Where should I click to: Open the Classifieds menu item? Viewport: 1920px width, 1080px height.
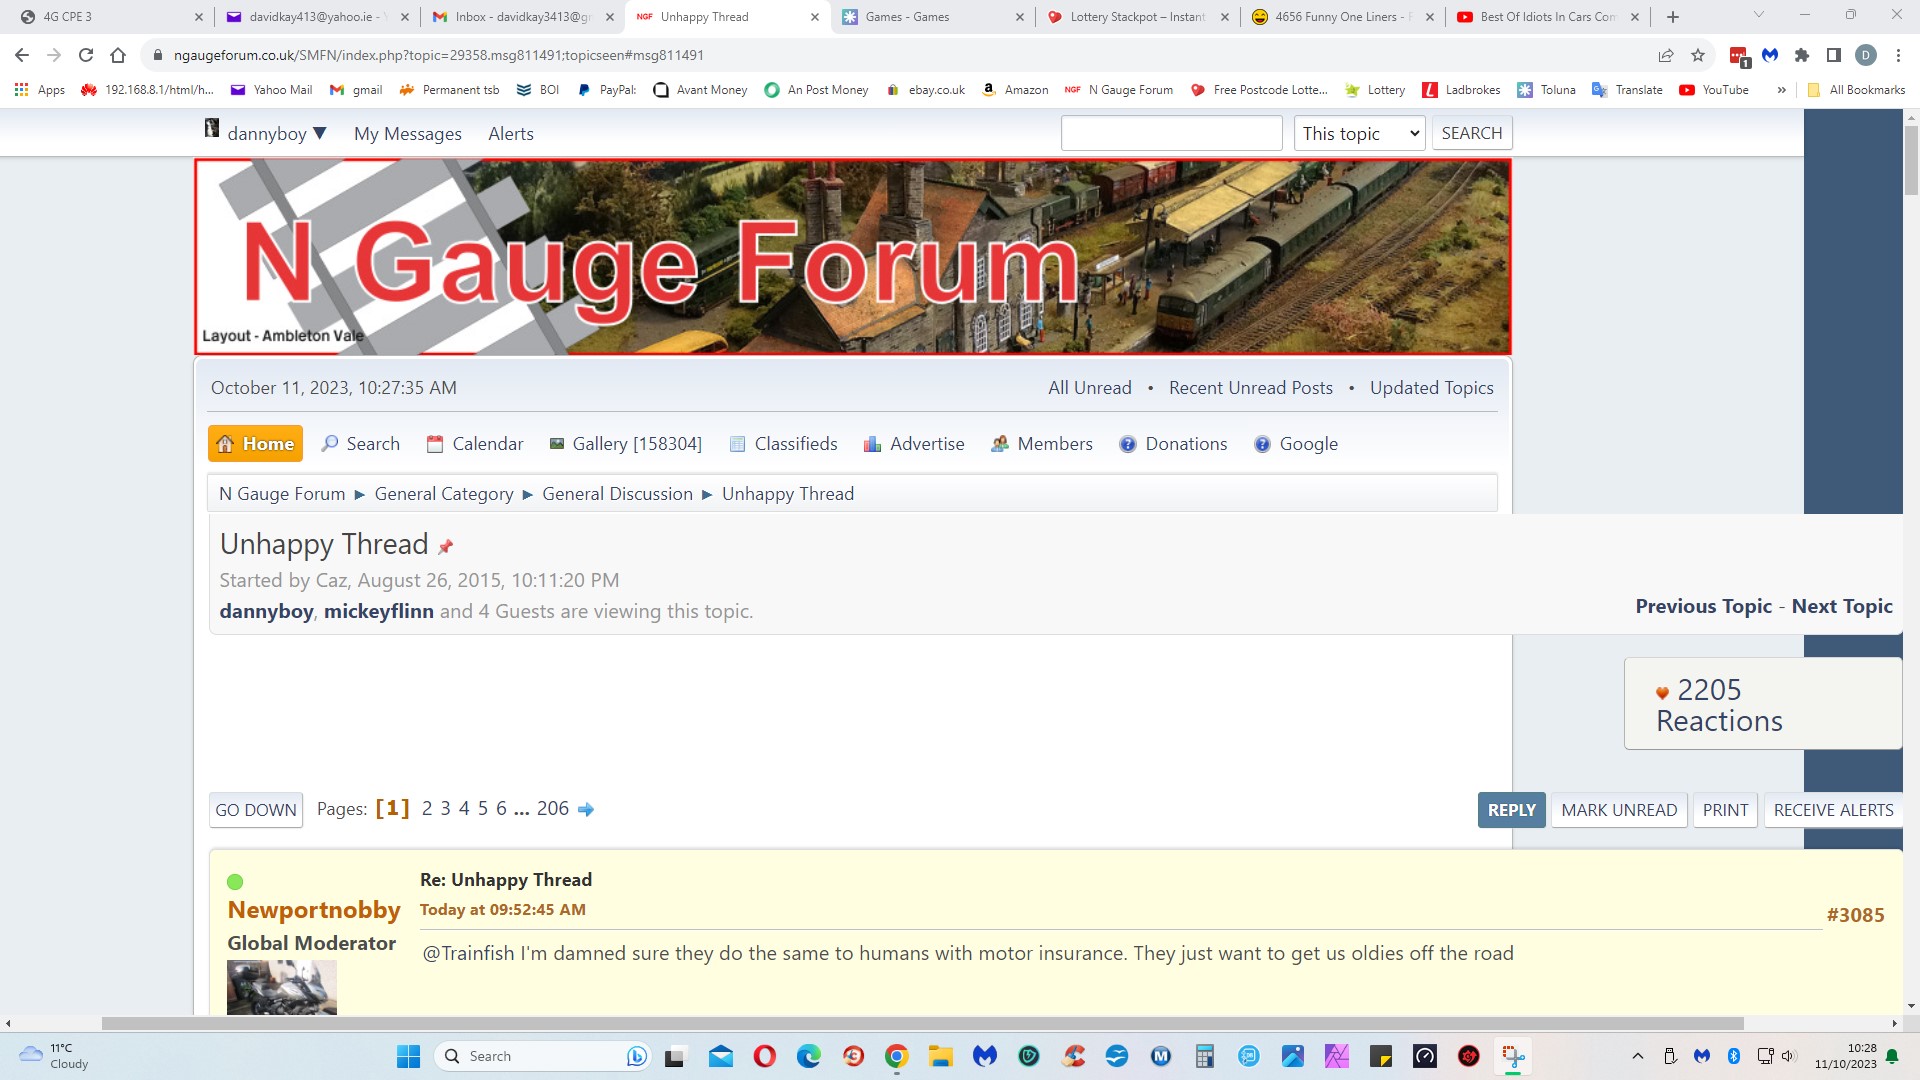click(784, 444)
